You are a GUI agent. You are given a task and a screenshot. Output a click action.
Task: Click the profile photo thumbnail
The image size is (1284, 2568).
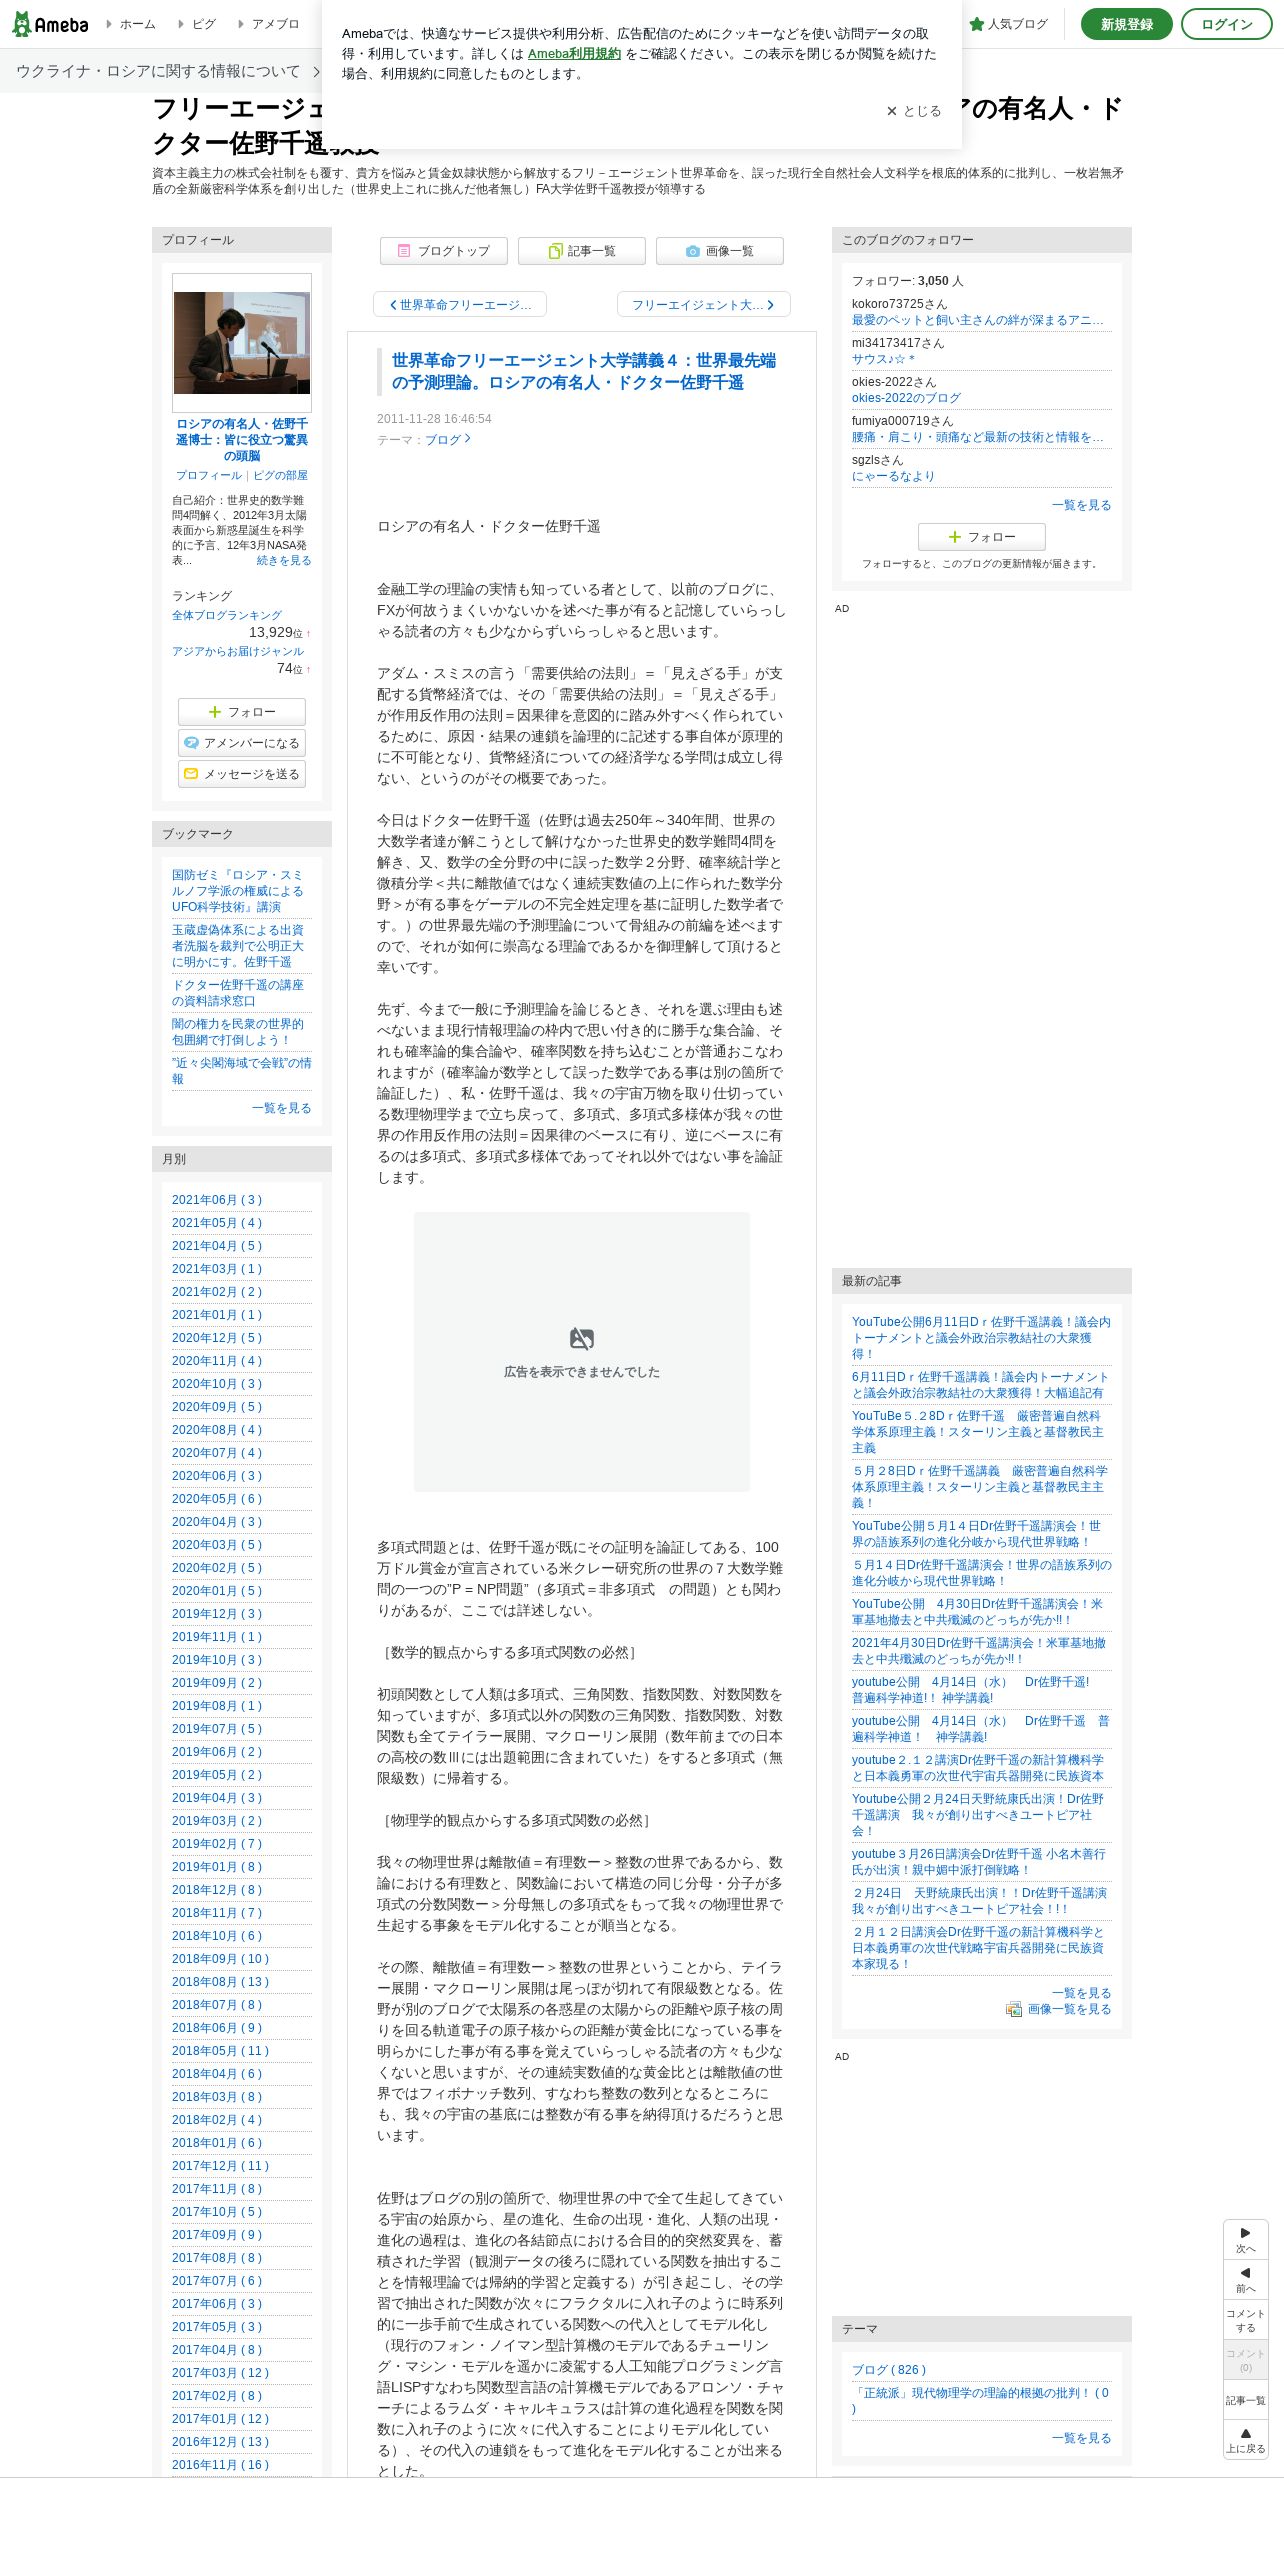click(x=242, y=343)
